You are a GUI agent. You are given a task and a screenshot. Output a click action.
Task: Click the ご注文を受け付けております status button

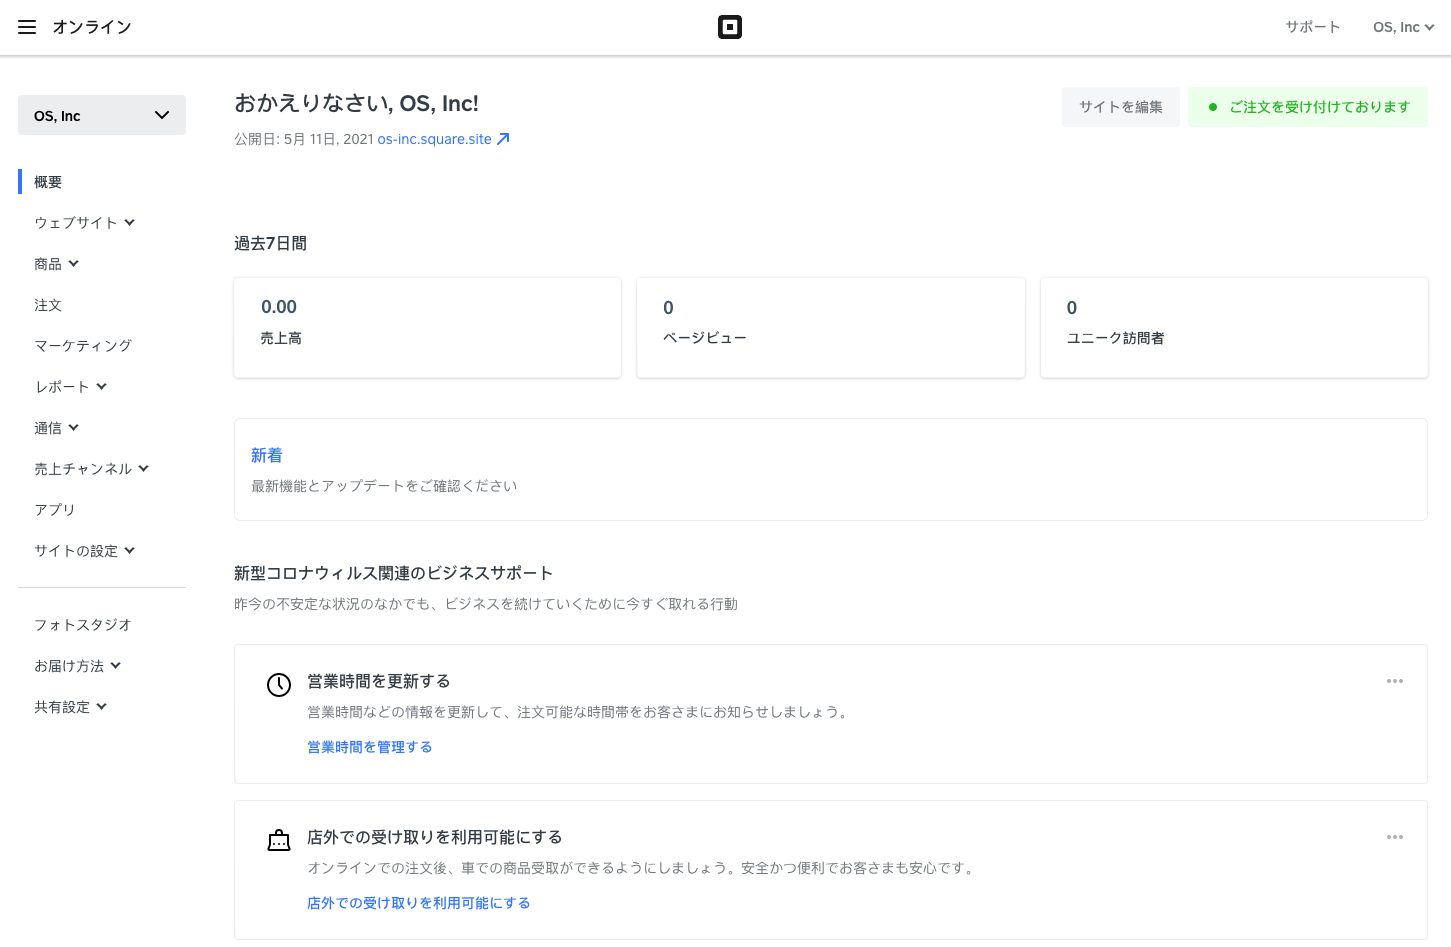tap(1308, 107)
